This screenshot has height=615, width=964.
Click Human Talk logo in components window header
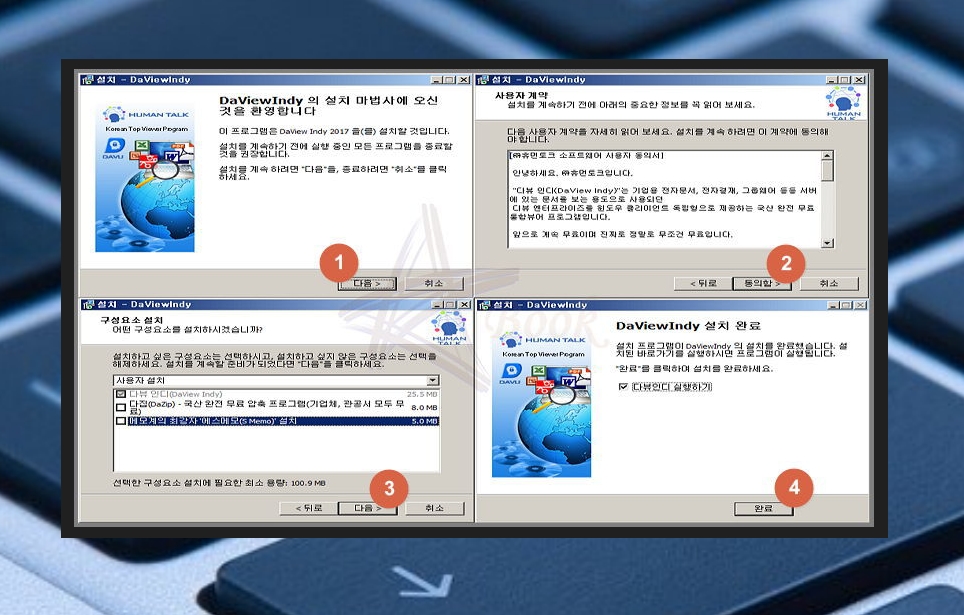(449, 327)
